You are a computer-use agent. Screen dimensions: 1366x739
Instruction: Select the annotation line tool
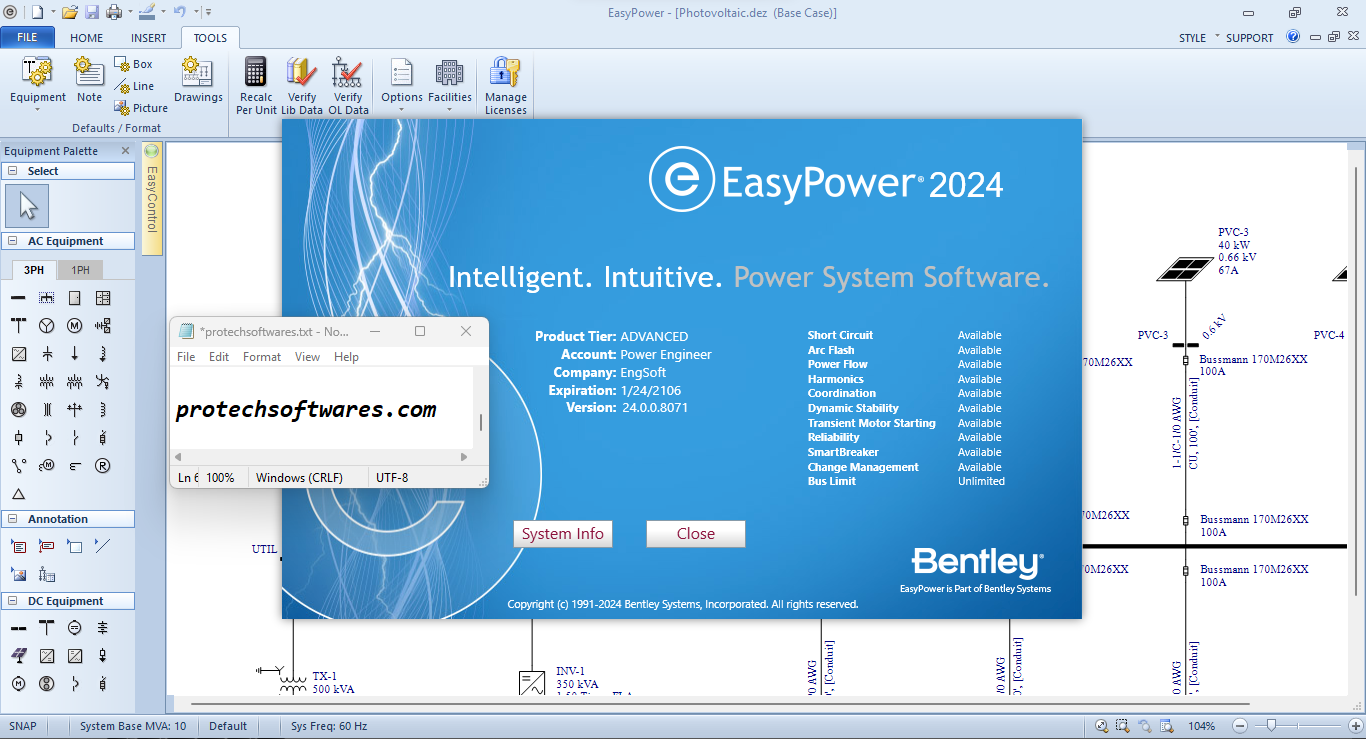pos(102,546)
